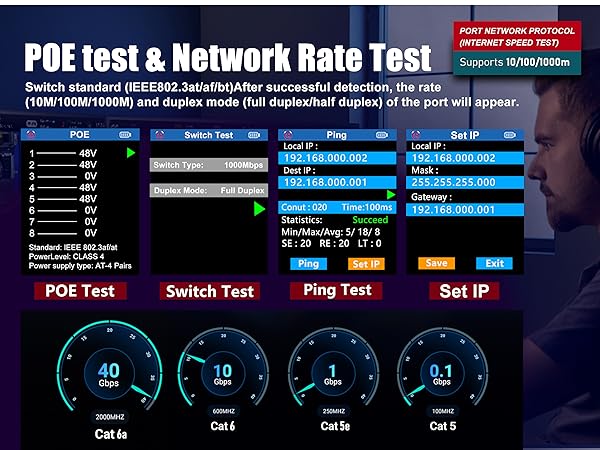Click the battery icon in the Set IP screen header
Image resolution: width=600 pixels, height=450 pixels.
click(509, 135)
